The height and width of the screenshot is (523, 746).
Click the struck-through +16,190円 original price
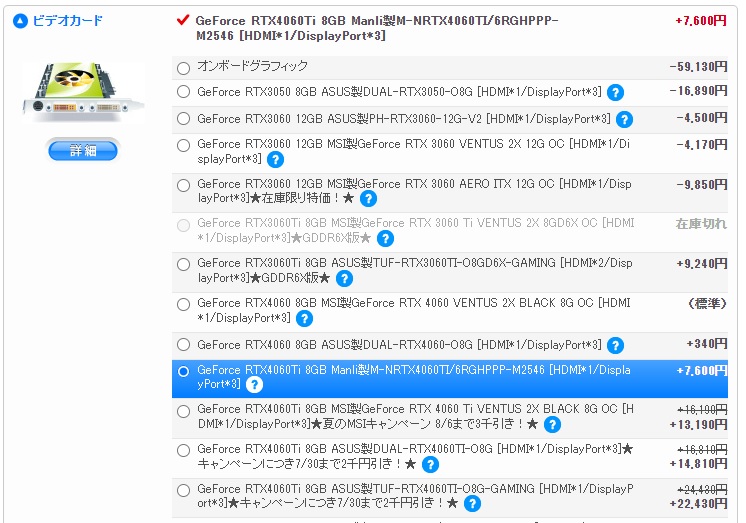[702, 409]
